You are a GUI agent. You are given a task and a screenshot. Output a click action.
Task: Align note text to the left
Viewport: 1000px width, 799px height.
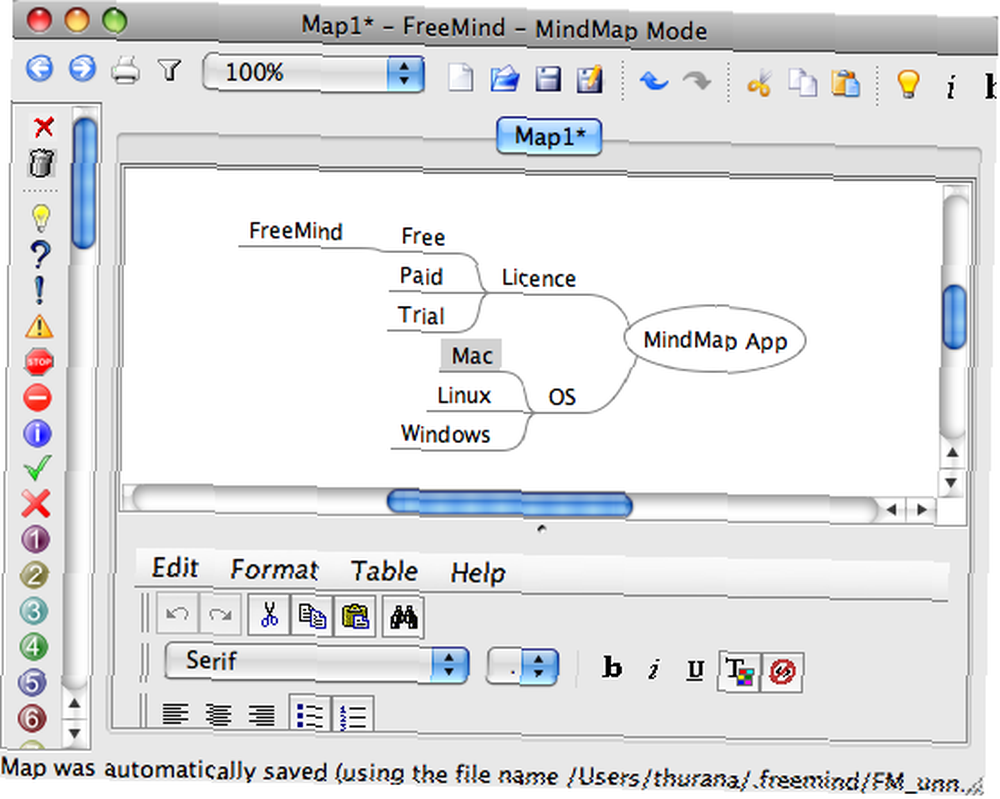pos(175,714)
